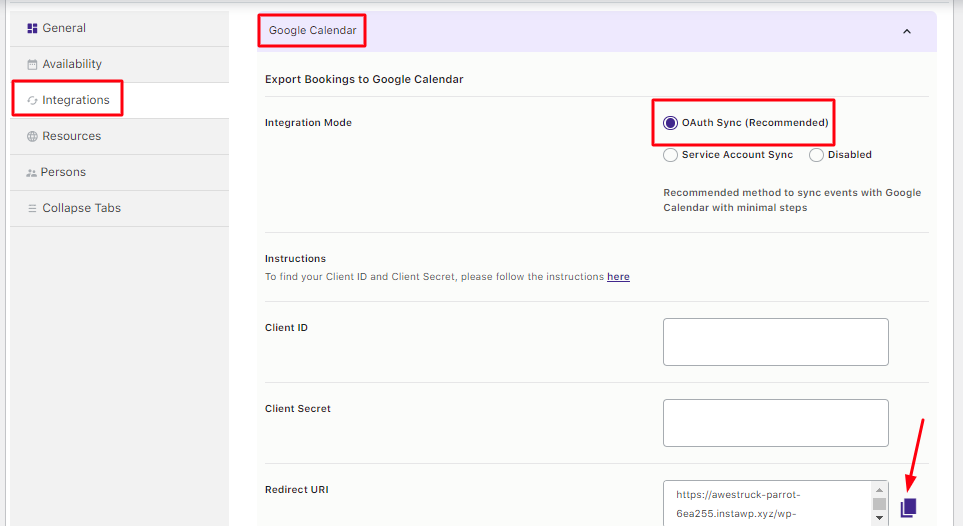Open the Resources tab
Image resolution: width=963 pixels, height=526 pixels.
click(x=119, y=136)
